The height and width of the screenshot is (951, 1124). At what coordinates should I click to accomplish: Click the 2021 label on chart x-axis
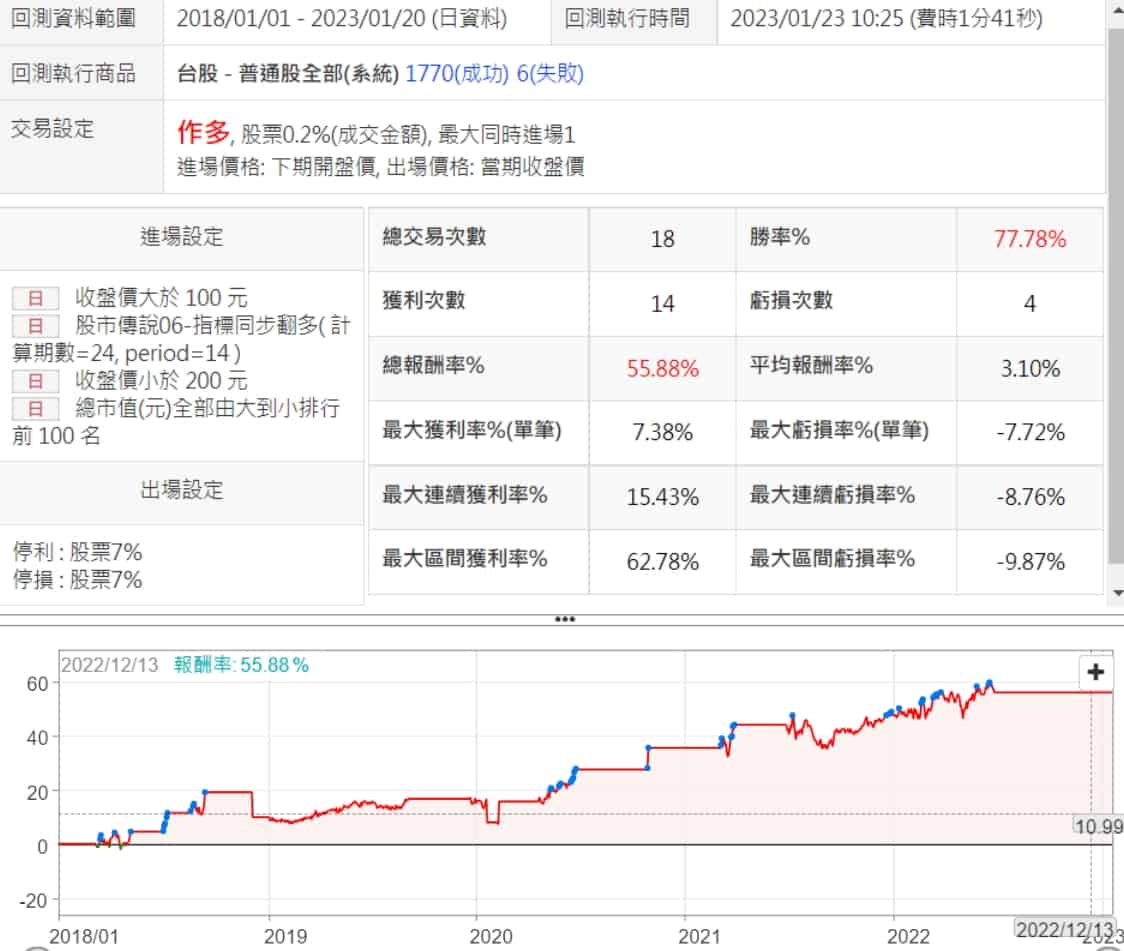tap(699, 936)
